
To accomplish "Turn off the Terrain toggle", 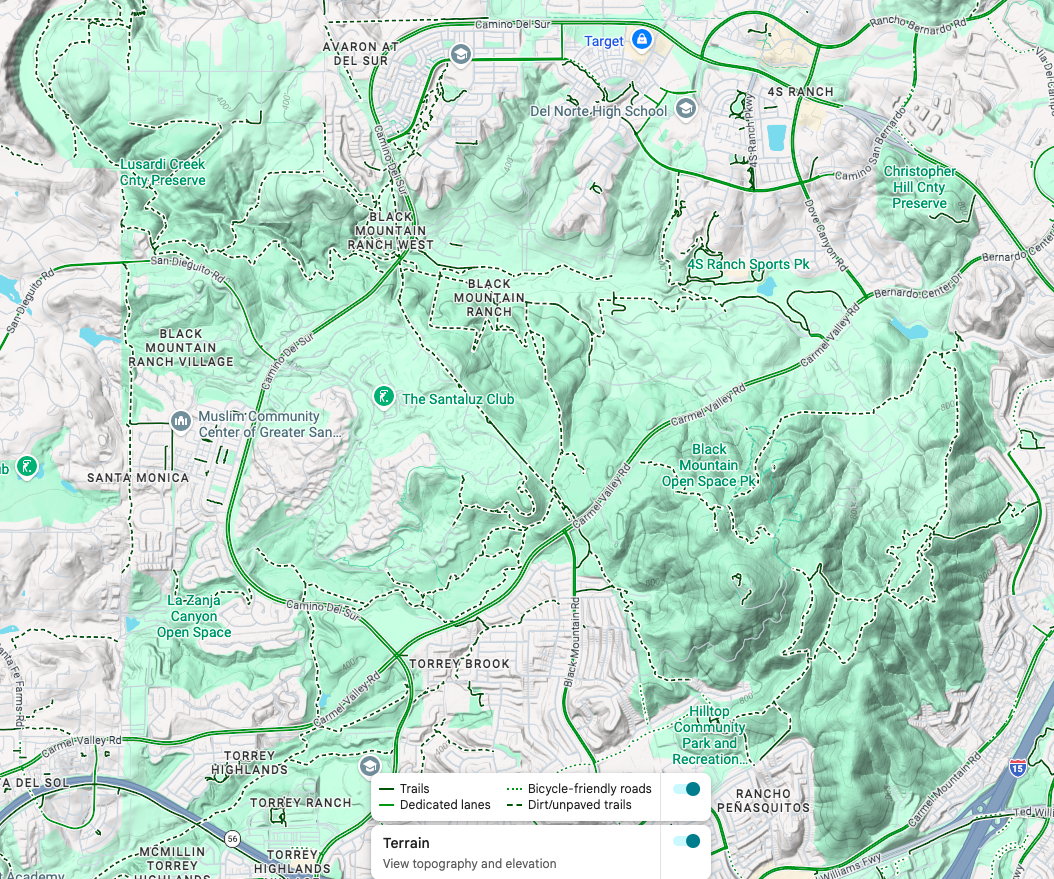I will click(687, 841).
